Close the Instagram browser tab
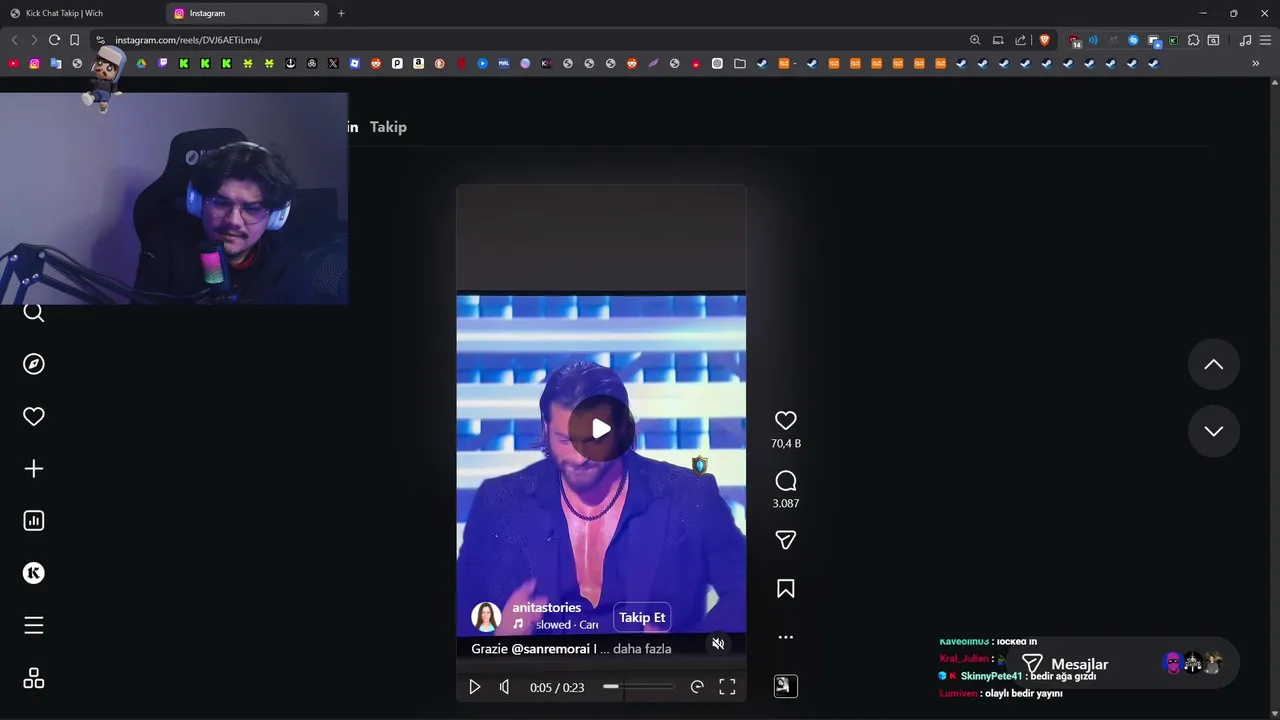This screenshot has width=1280, height=720. pyautogui.click(x=317, y=13)
